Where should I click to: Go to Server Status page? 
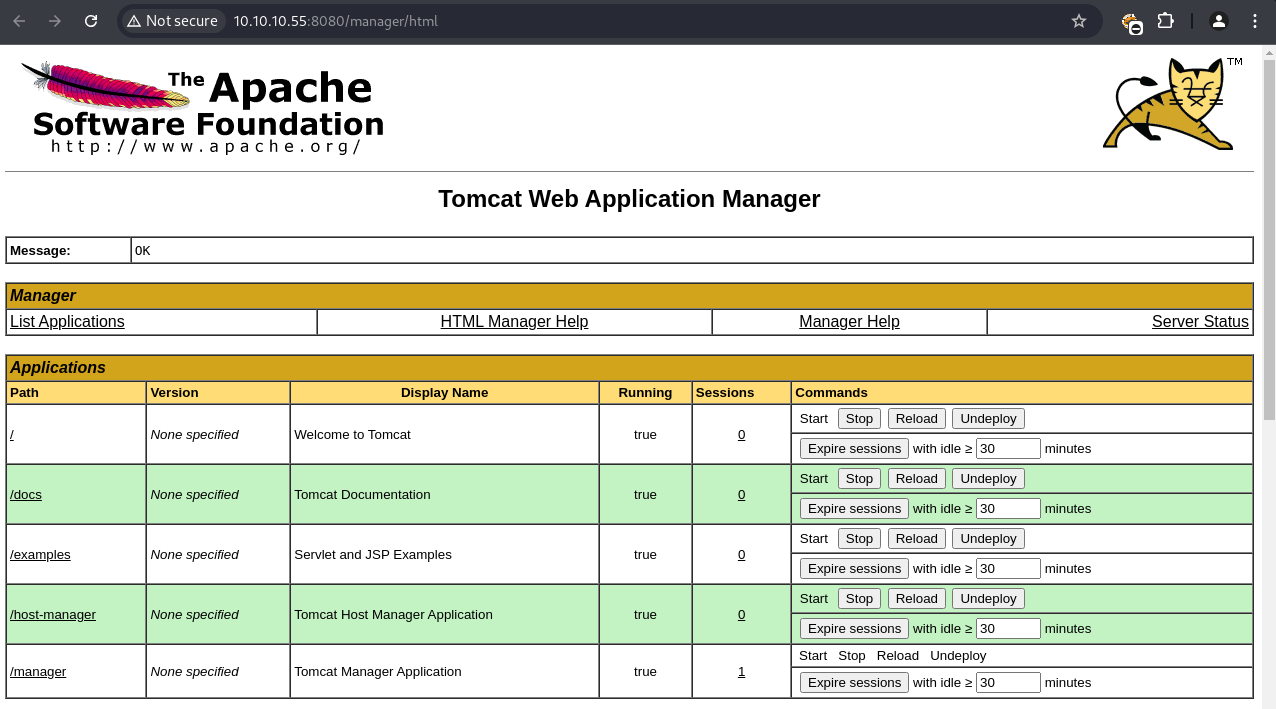[x=1199, y=322]
